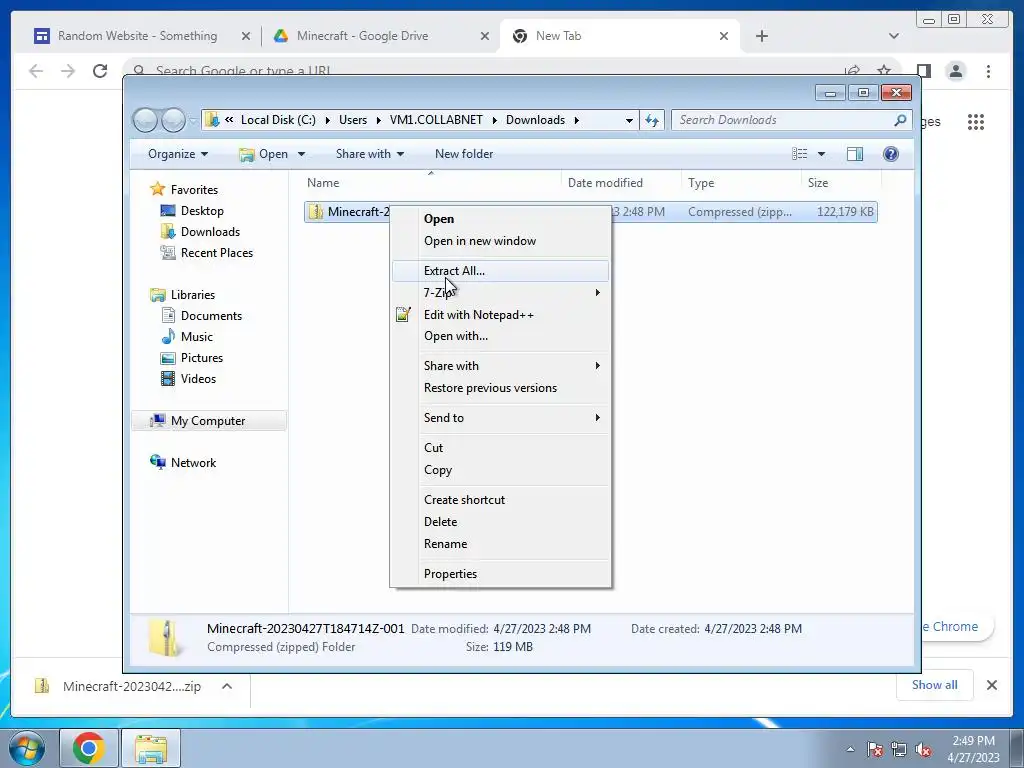Click Chrome reload page icon
The height and width of the screenshot is (768, 1024).
(x=100, y=71)
